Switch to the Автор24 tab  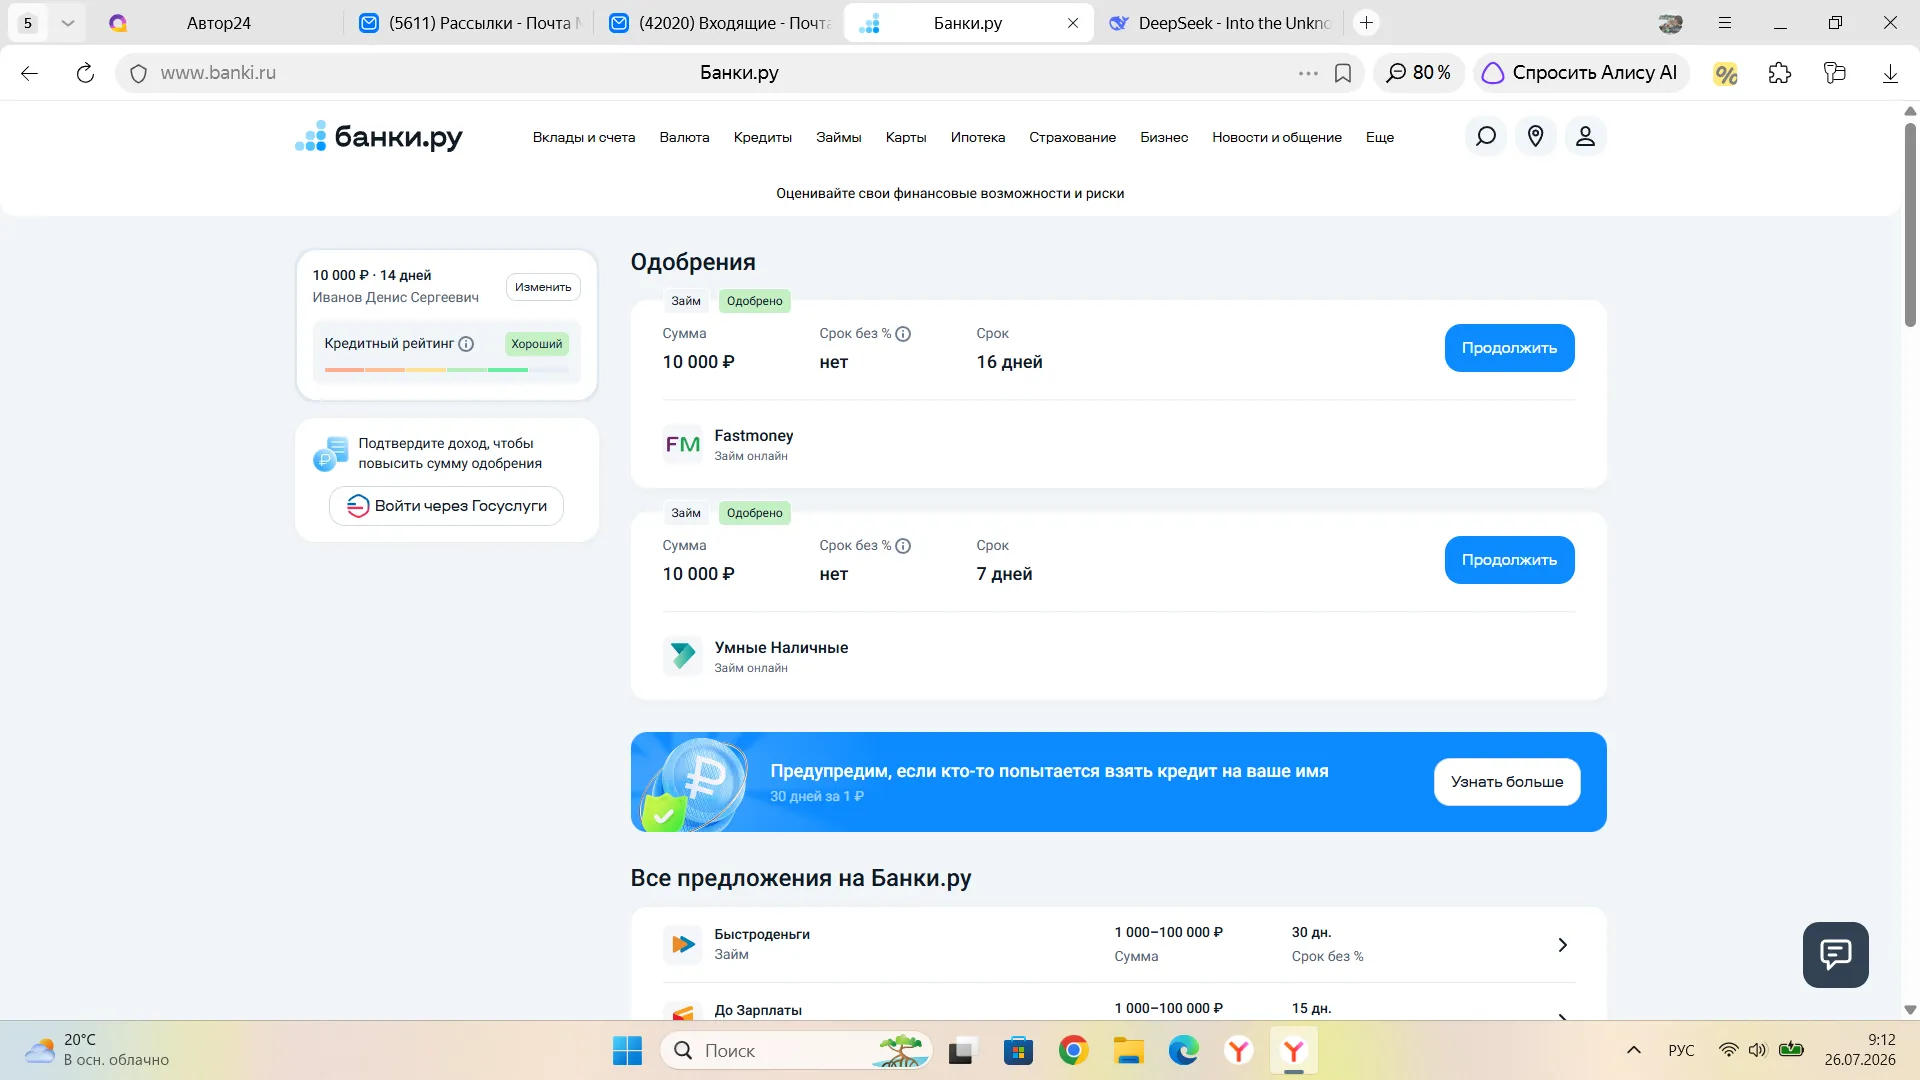click(x=220, y=23)
